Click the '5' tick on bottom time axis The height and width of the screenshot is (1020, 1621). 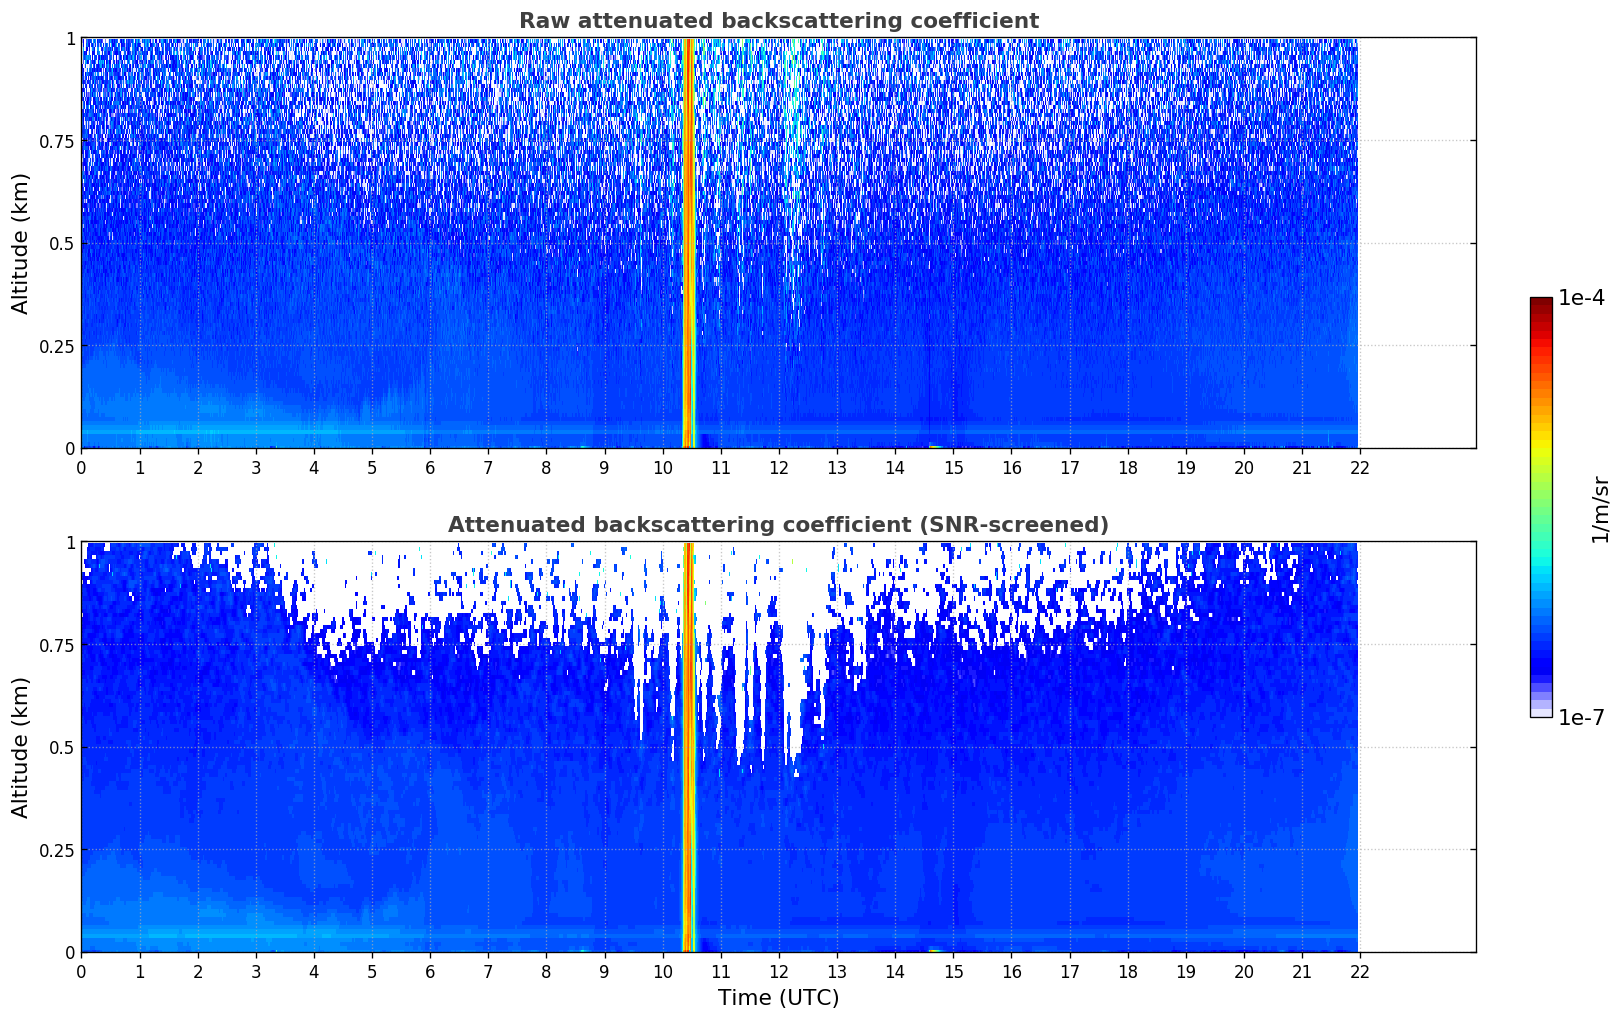[x=372, y=971]
